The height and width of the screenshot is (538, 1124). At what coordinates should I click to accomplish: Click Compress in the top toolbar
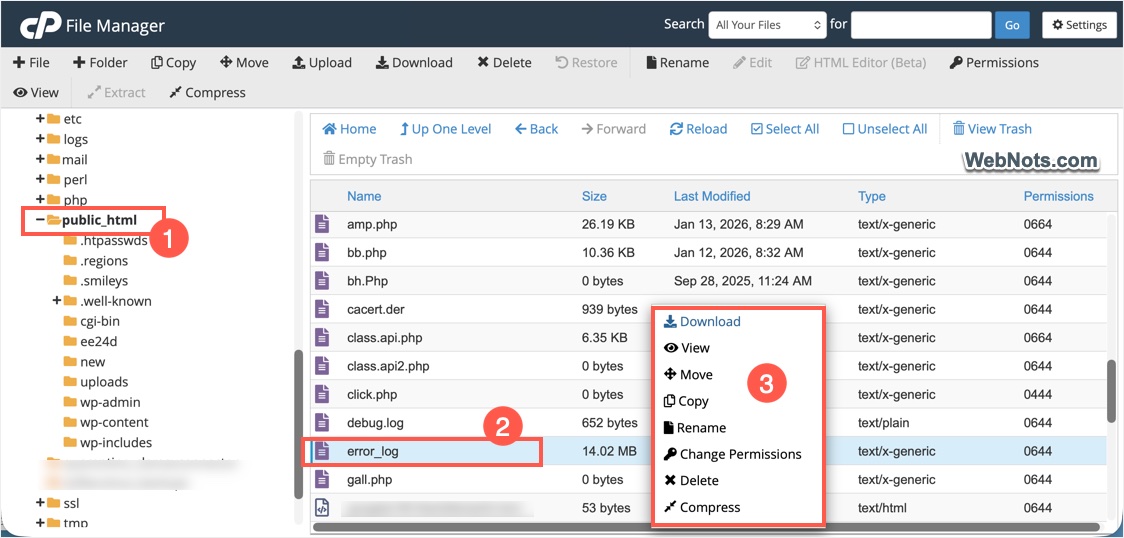tap(207, 92)
